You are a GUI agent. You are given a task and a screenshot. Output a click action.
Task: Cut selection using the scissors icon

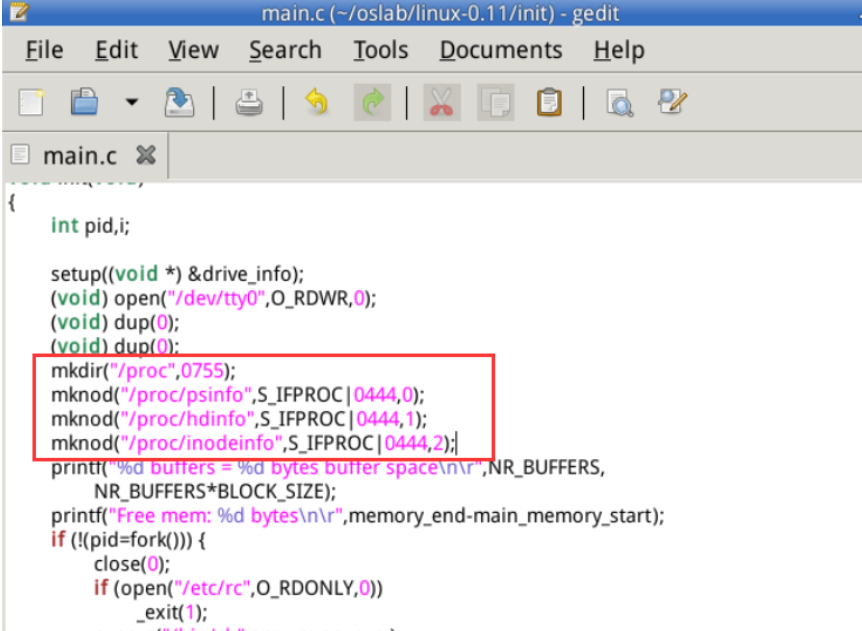439,102
